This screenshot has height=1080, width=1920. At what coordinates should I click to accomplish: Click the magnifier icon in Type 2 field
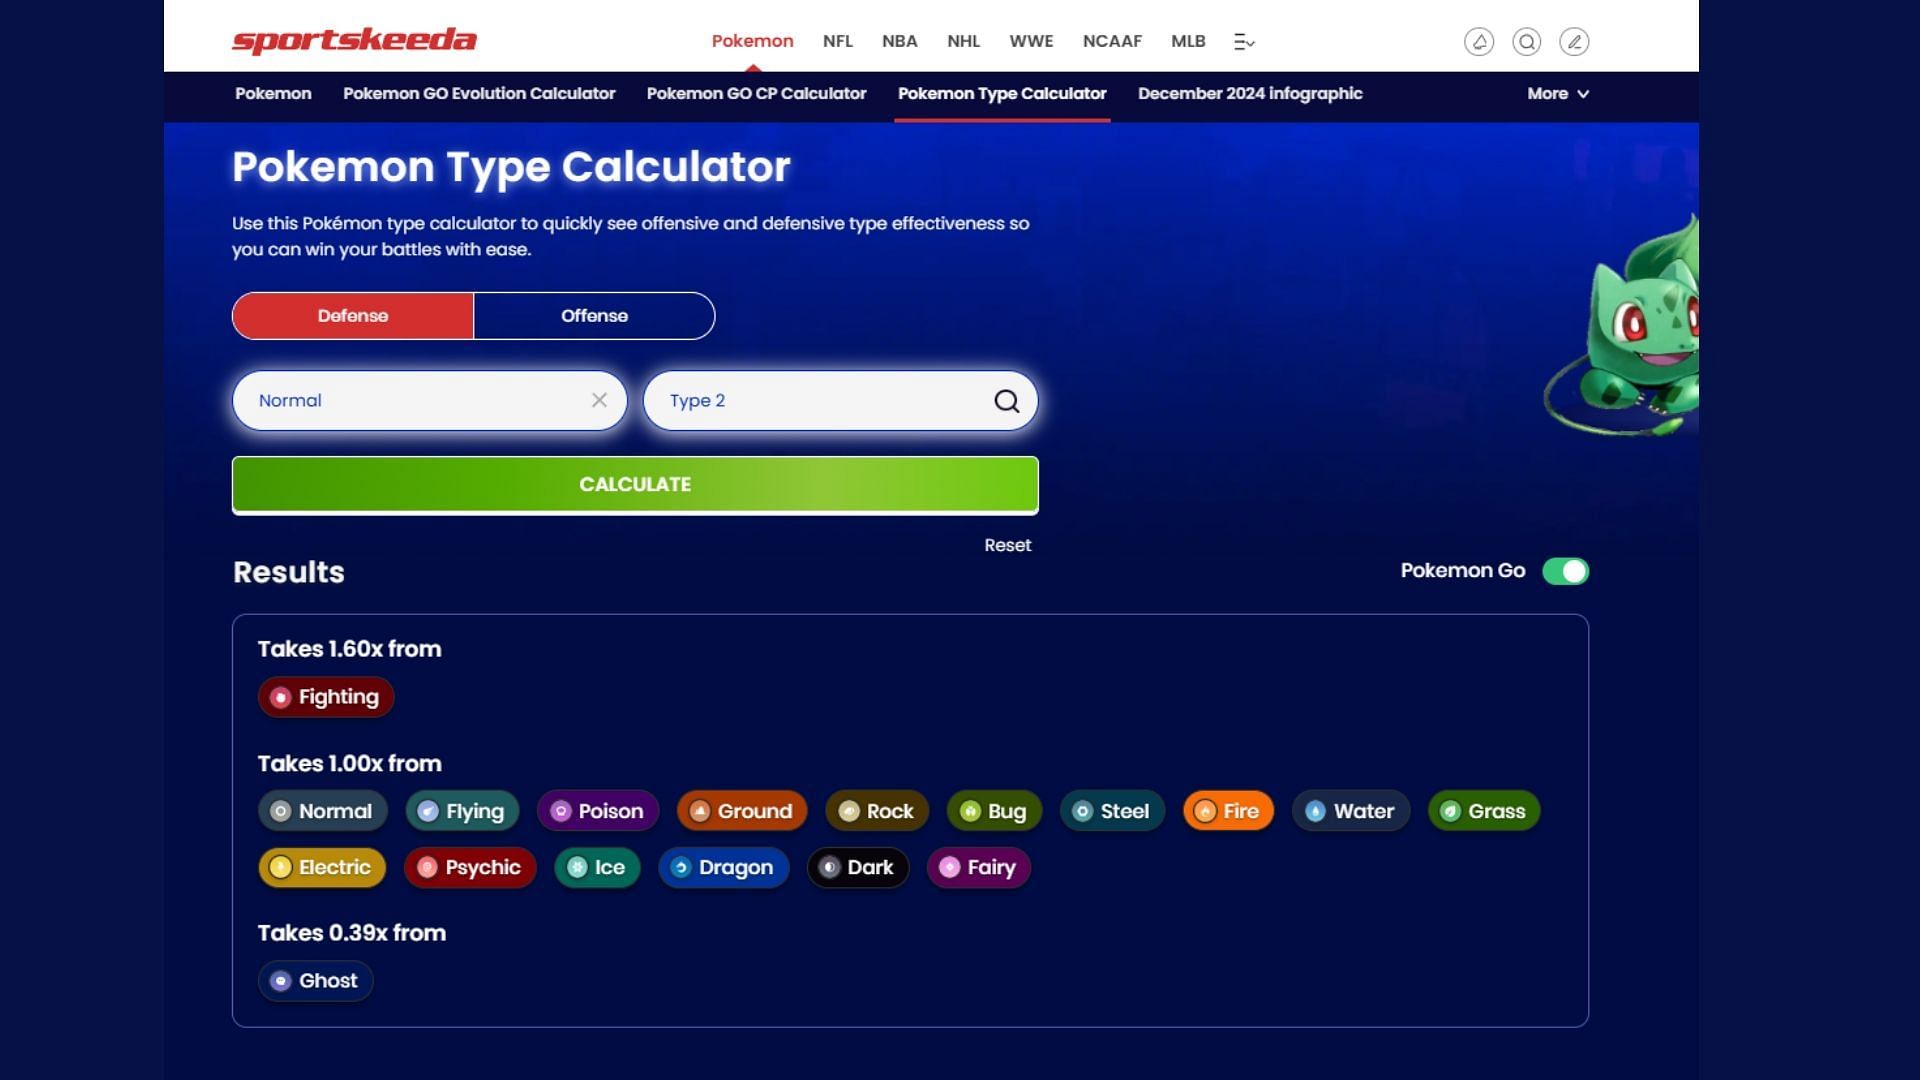[x=1006, y=401]
